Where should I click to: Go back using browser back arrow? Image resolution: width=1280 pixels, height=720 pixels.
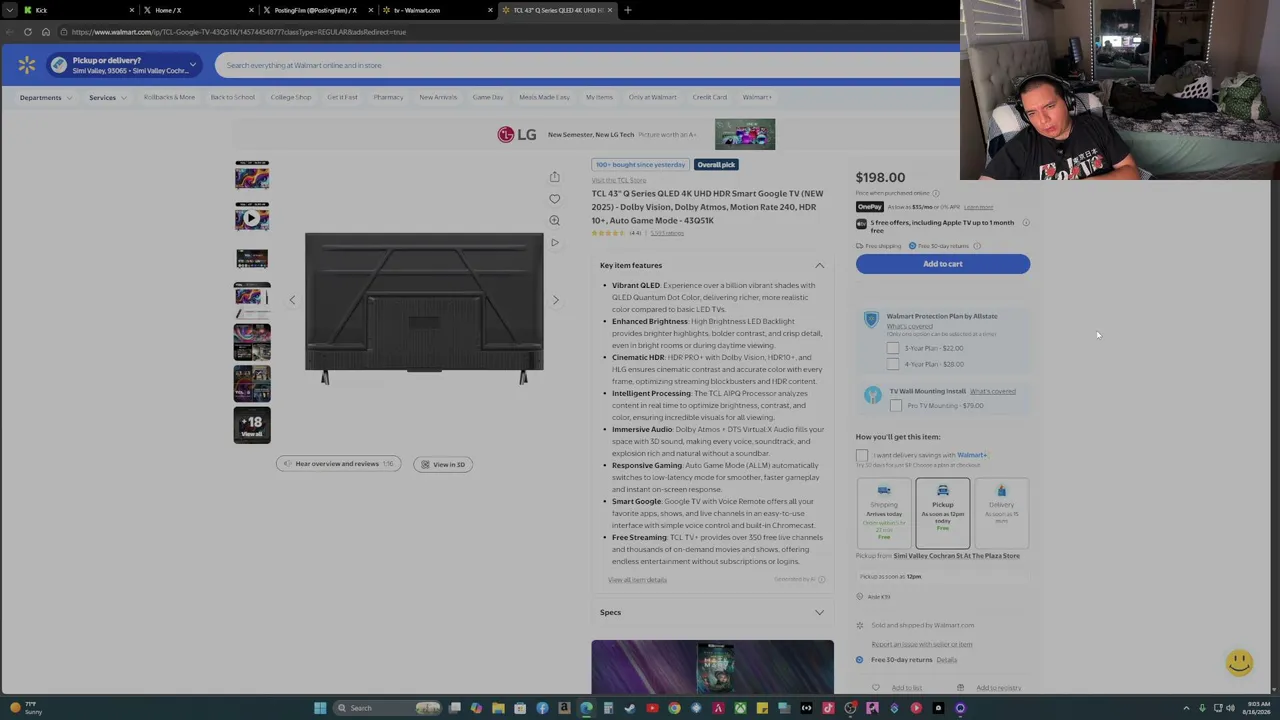[9, 32]
